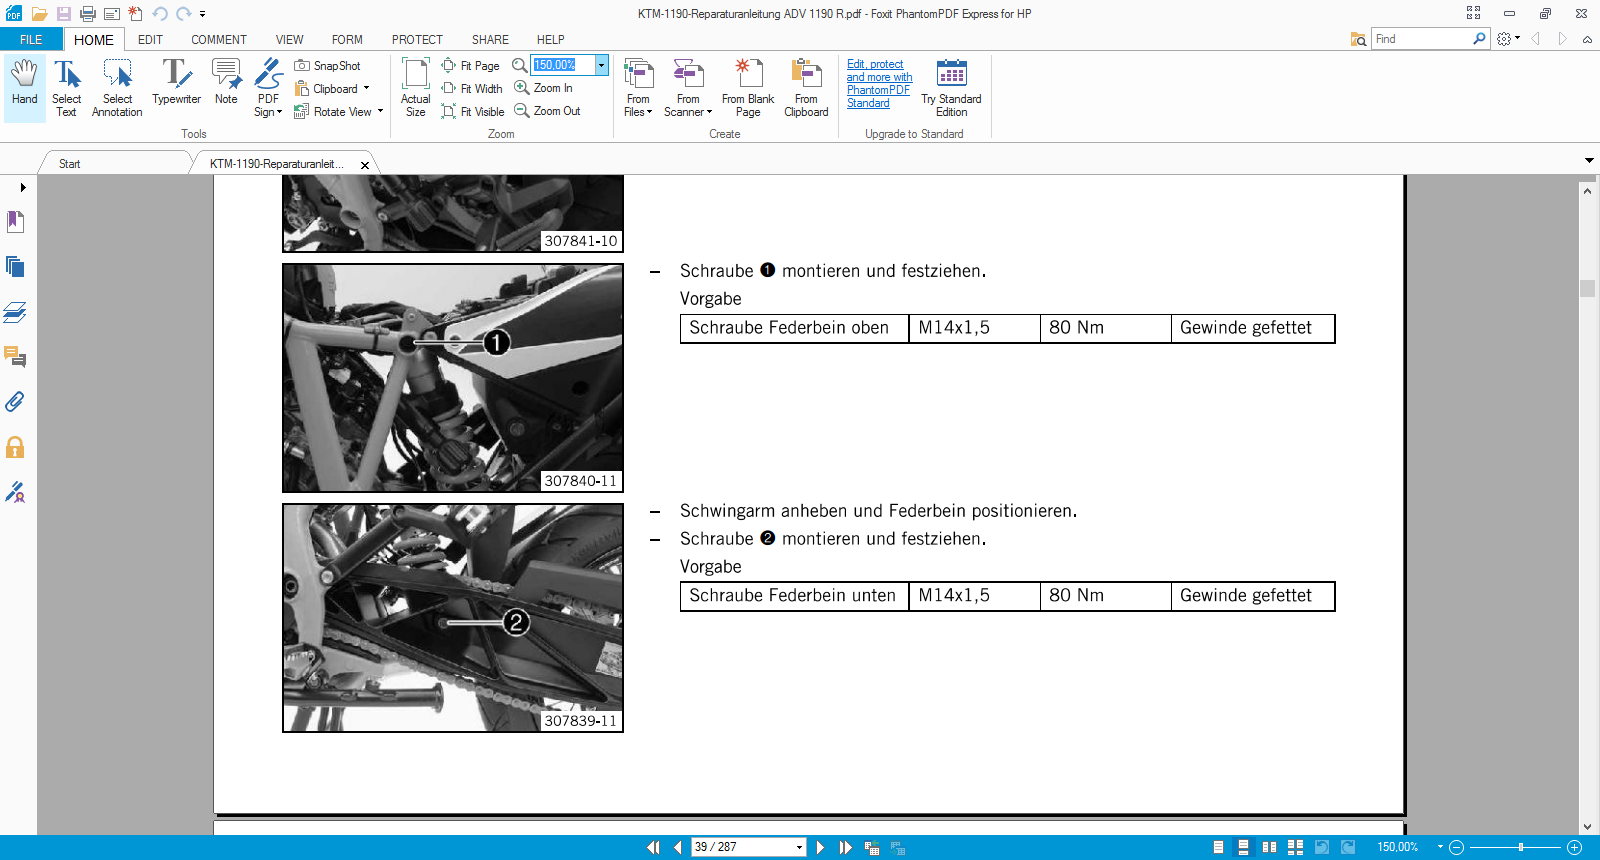Click the Edit, protect PhantomPDF Standard link
This screenshot has height=860, width=1600.
[878, 84]
